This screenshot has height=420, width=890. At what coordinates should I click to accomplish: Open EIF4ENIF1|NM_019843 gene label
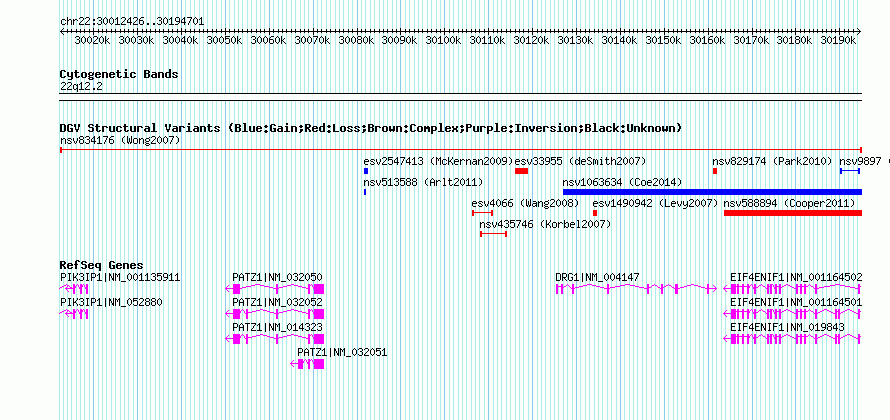pos(787,327)
